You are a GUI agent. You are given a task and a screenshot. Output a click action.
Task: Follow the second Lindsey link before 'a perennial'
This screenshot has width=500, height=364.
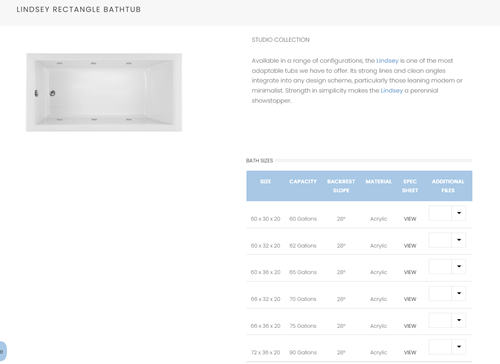click(392, 91)
